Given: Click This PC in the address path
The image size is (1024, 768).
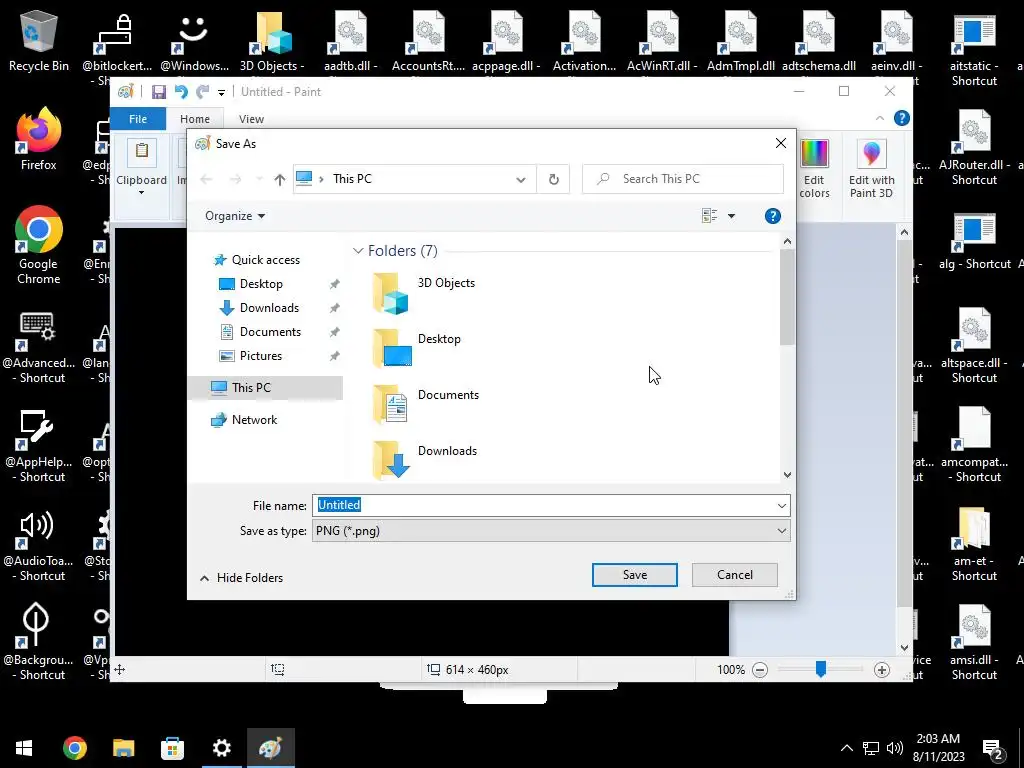Looking at the screenshot, I should point(352,179).
